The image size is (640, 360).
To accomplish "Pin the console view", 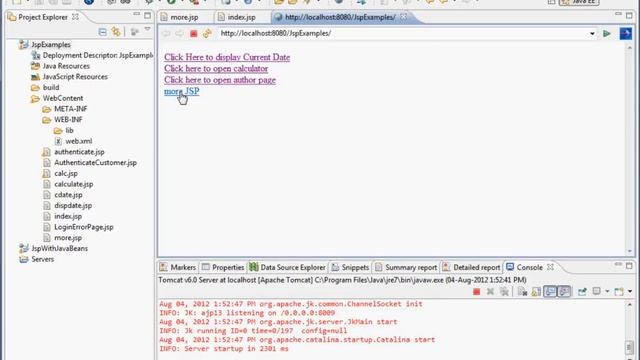I will point(582,291).
